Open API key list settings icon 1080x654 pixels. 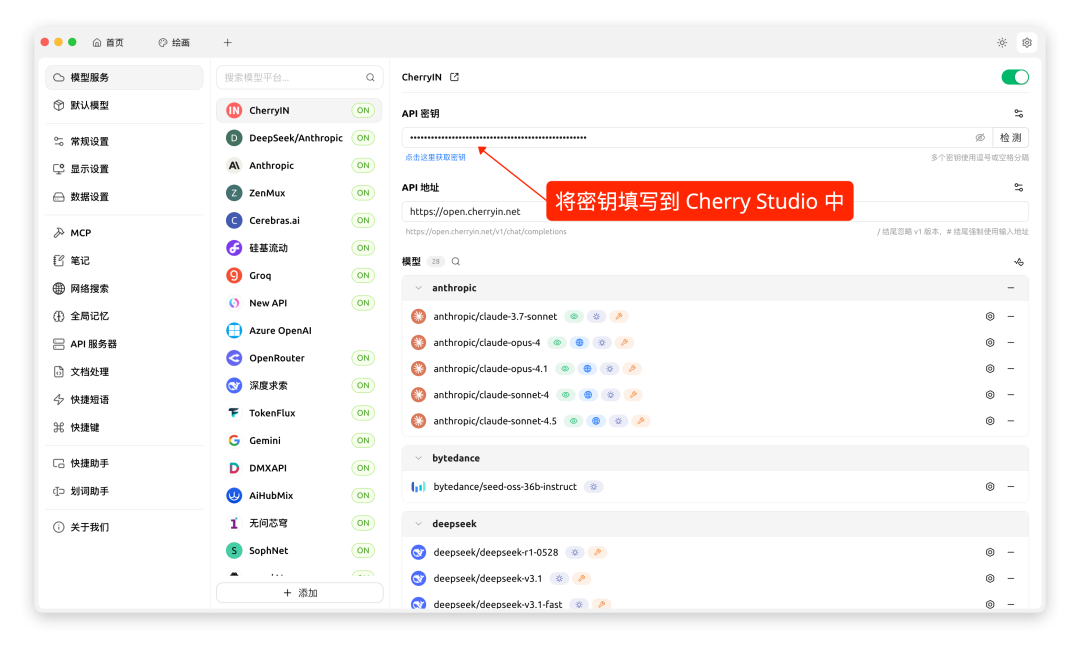(1019, 114)
